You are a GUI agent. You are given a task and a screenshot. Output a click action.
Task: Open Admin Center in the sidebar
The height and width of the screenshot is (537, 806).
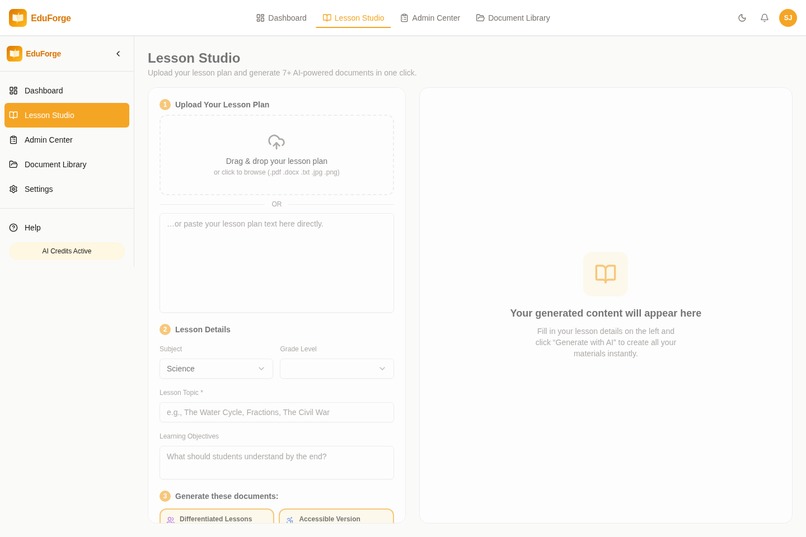(x=67, y=140)
